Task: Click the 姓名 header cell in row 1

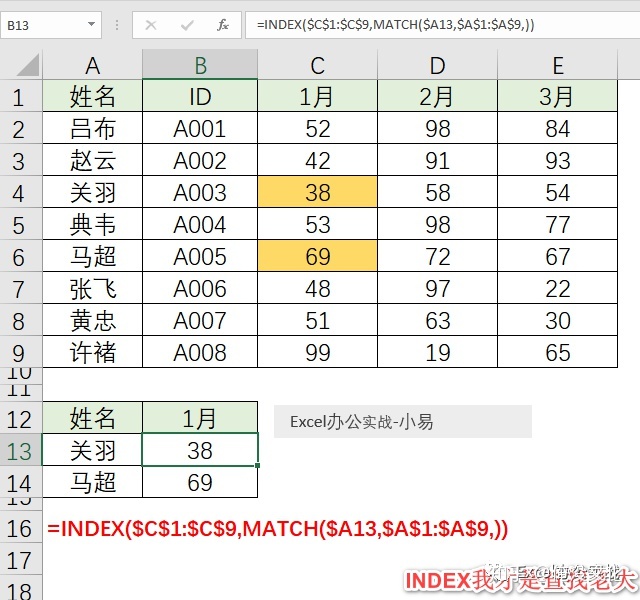Action: point(93,96)
